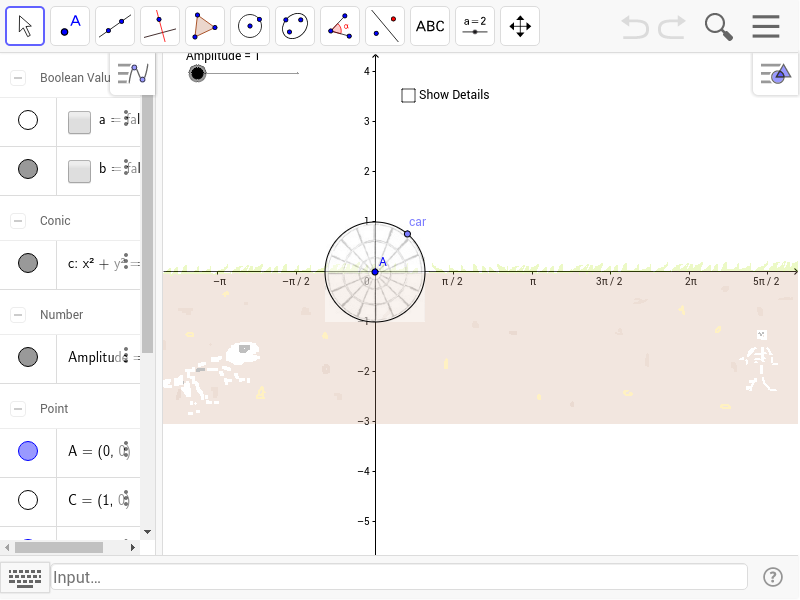Collapse the Conic section
This screenshot has width=800, height=600.
pyautogui.click(x=16, y=219)
